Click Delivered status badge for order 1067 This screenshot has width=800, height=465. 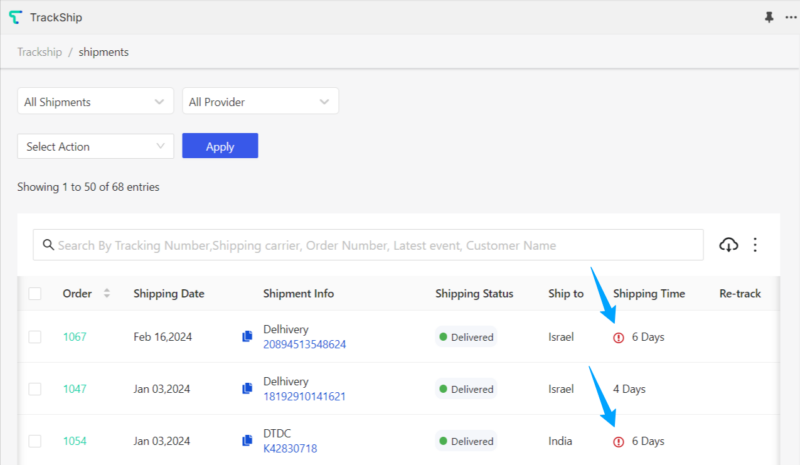pos(466,337)
